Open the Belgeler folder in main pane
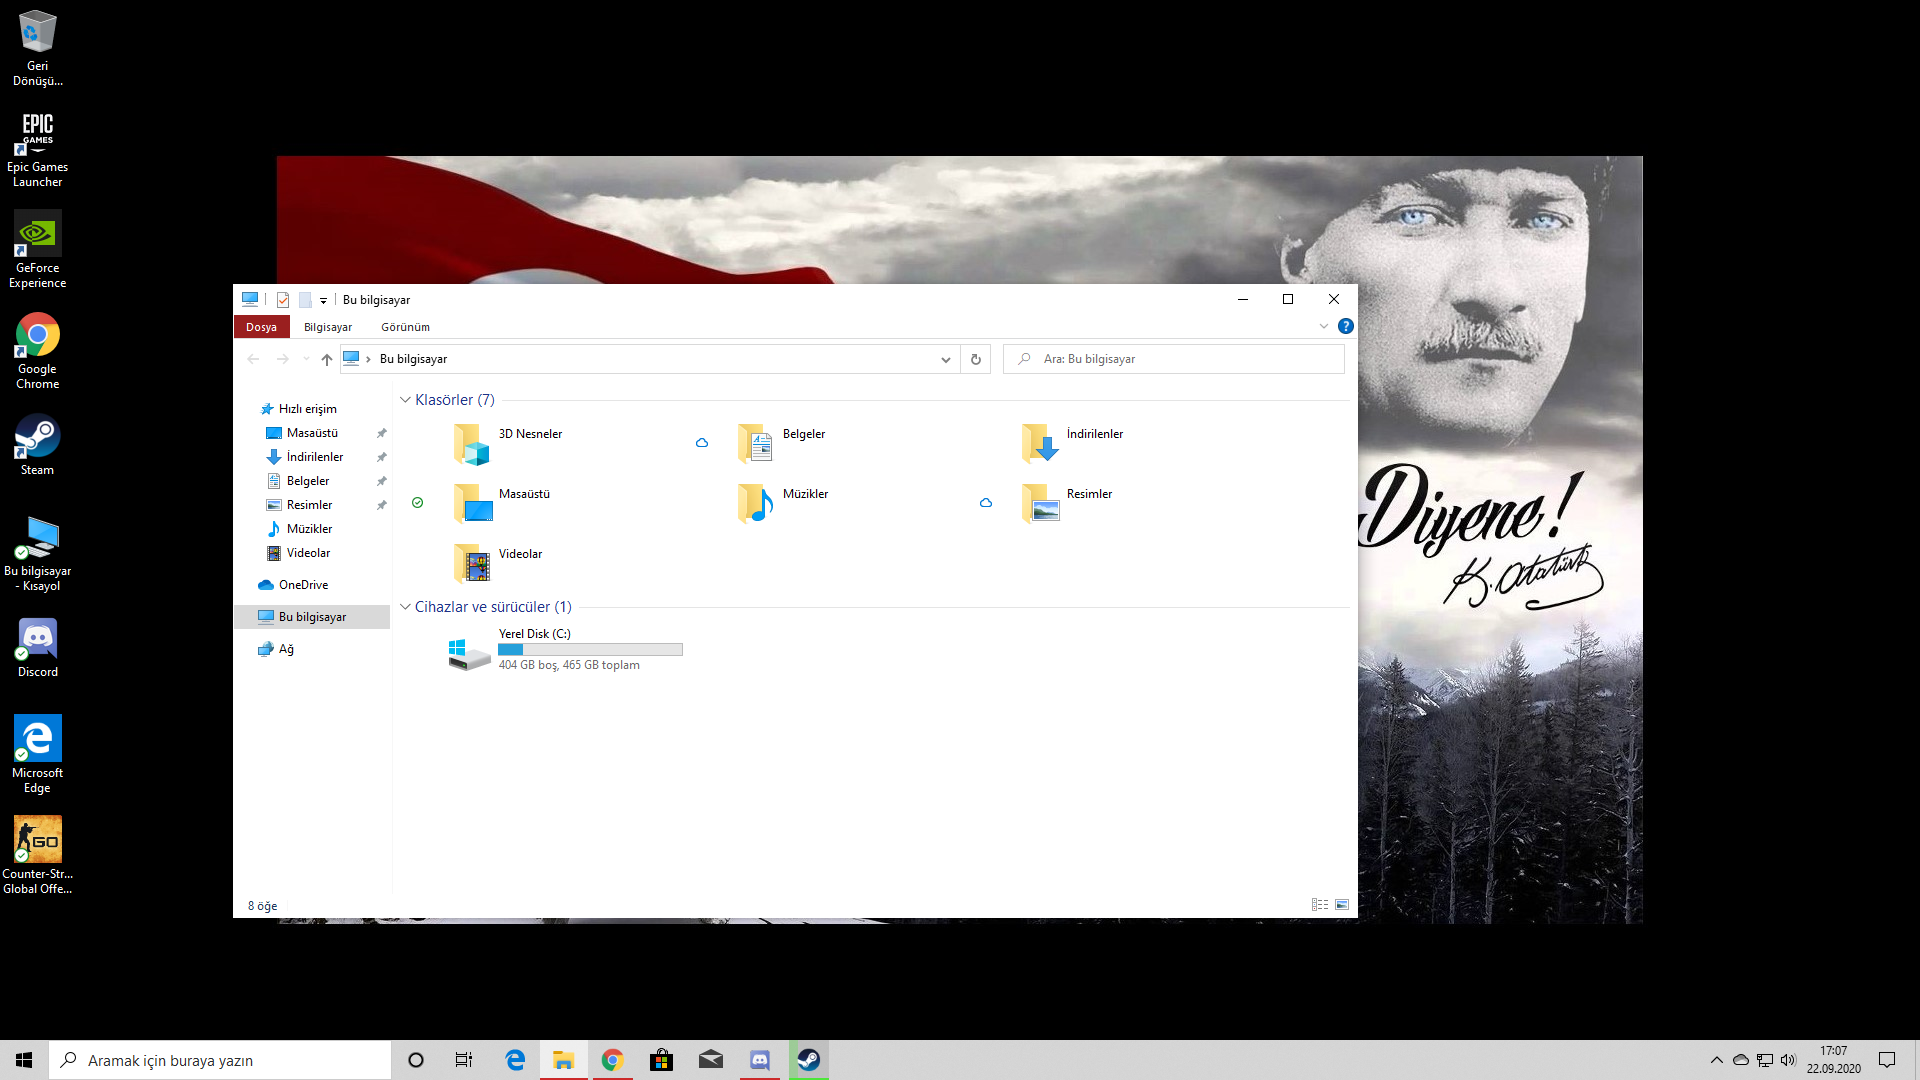The height and width of the screenshot is (1080, 1920). point(783,443)
